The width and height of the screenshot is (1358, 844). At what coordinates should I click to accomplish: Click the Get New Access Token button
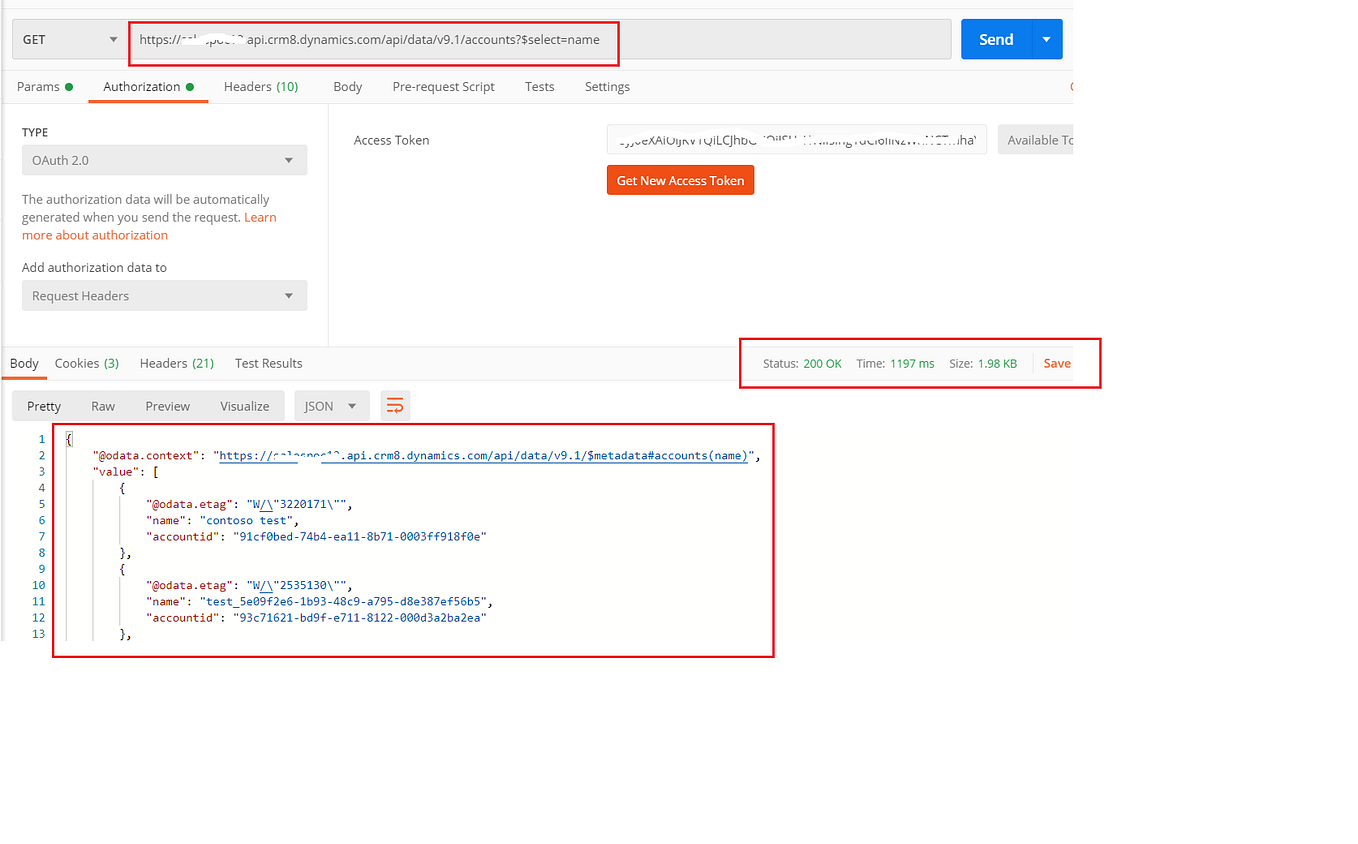[680, 180]
